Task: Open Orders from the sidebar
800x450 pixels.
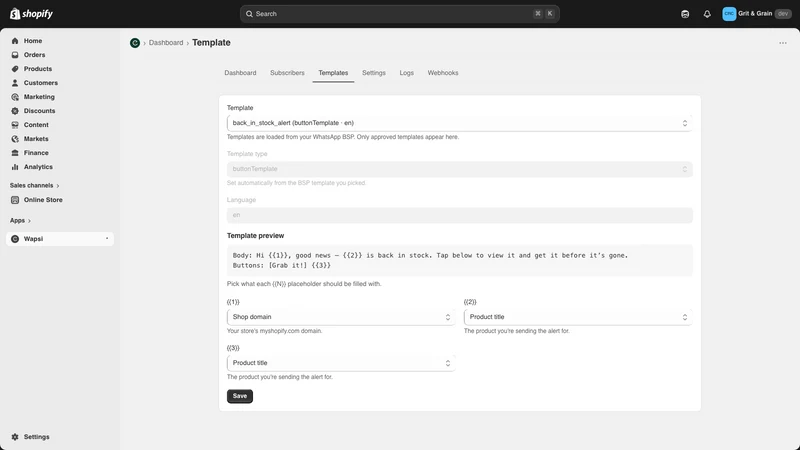Action: pos(34,55)
